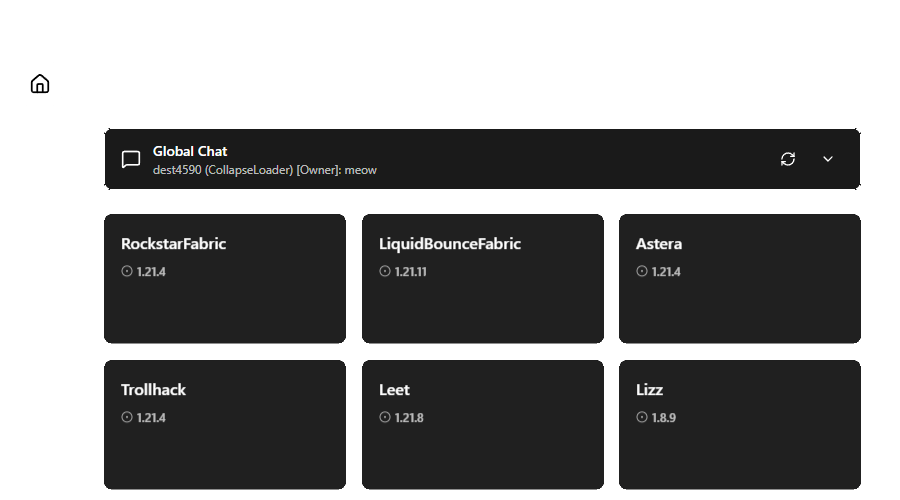Image resolution: width=900 pixels, height=500 pixels.
Task: Open the Astera client card
Action: (739, 279)
